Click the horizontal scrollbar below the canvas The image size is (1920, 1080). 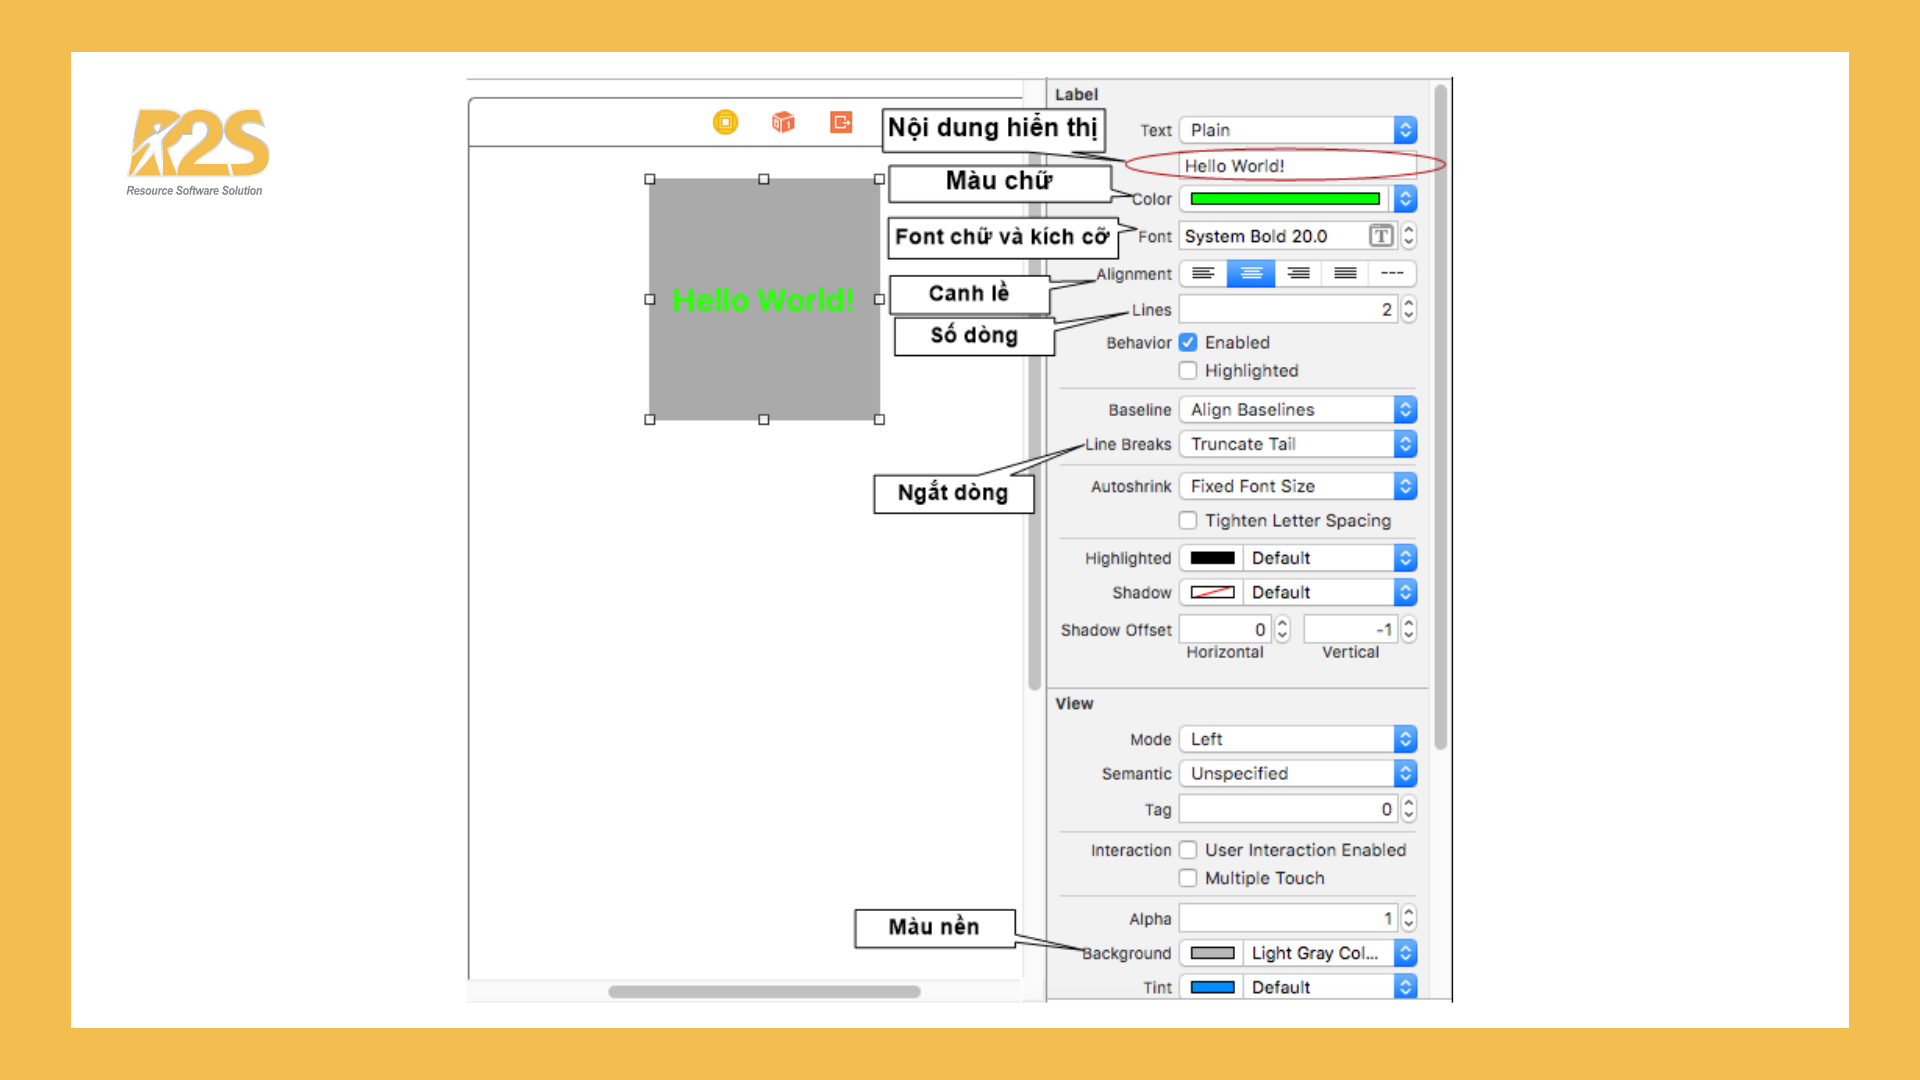point(763,992)
